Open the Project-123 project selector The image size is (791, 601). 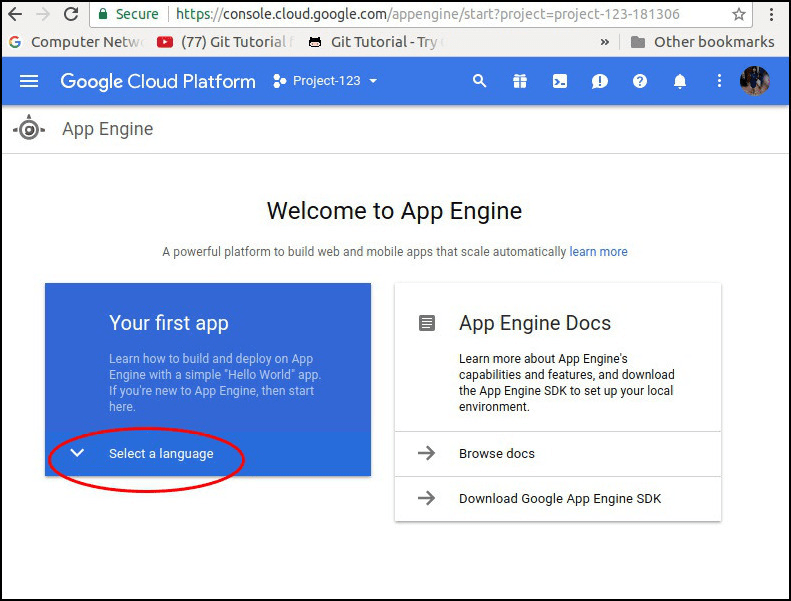[x=325, y=81]
